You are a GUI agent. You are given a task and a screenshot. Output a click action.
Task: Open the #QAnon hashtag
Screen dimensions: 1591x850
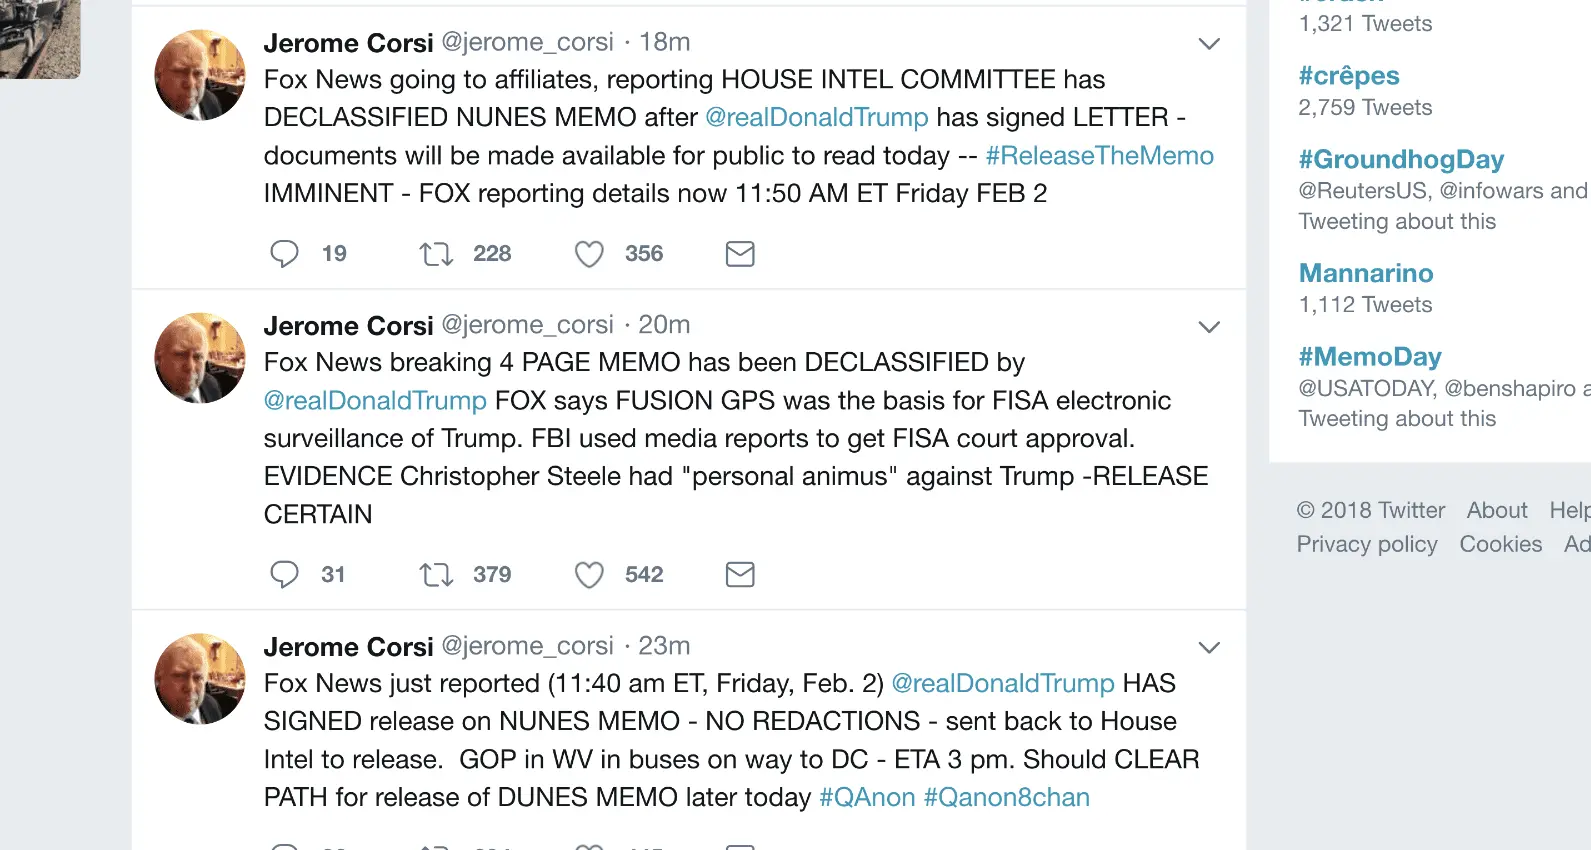pos(867,798)
